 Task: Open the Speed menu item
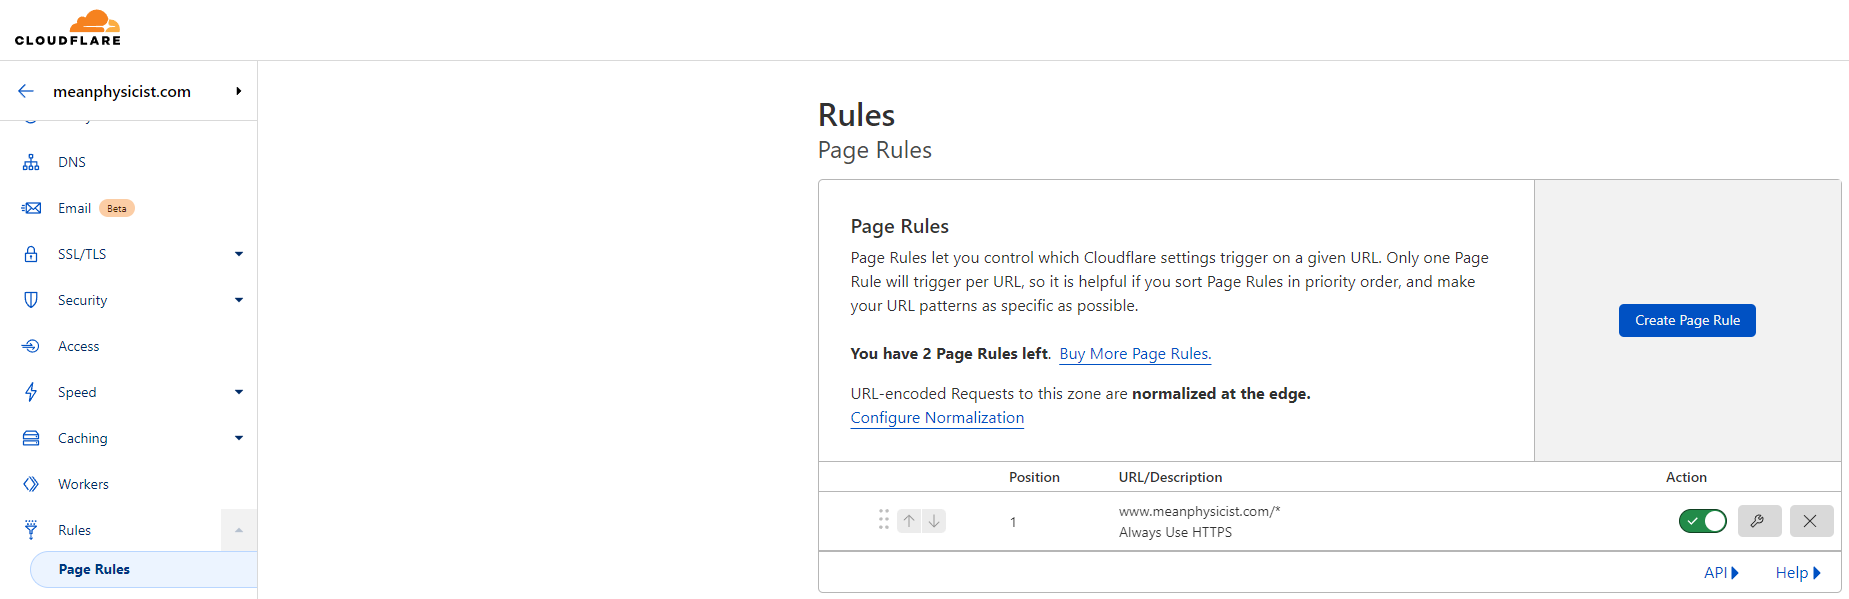point(77,392)
